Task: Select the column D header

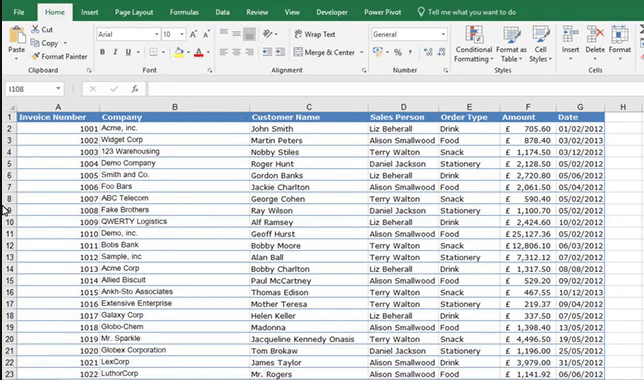Action: pyautogui.click(x=403, y=107)
